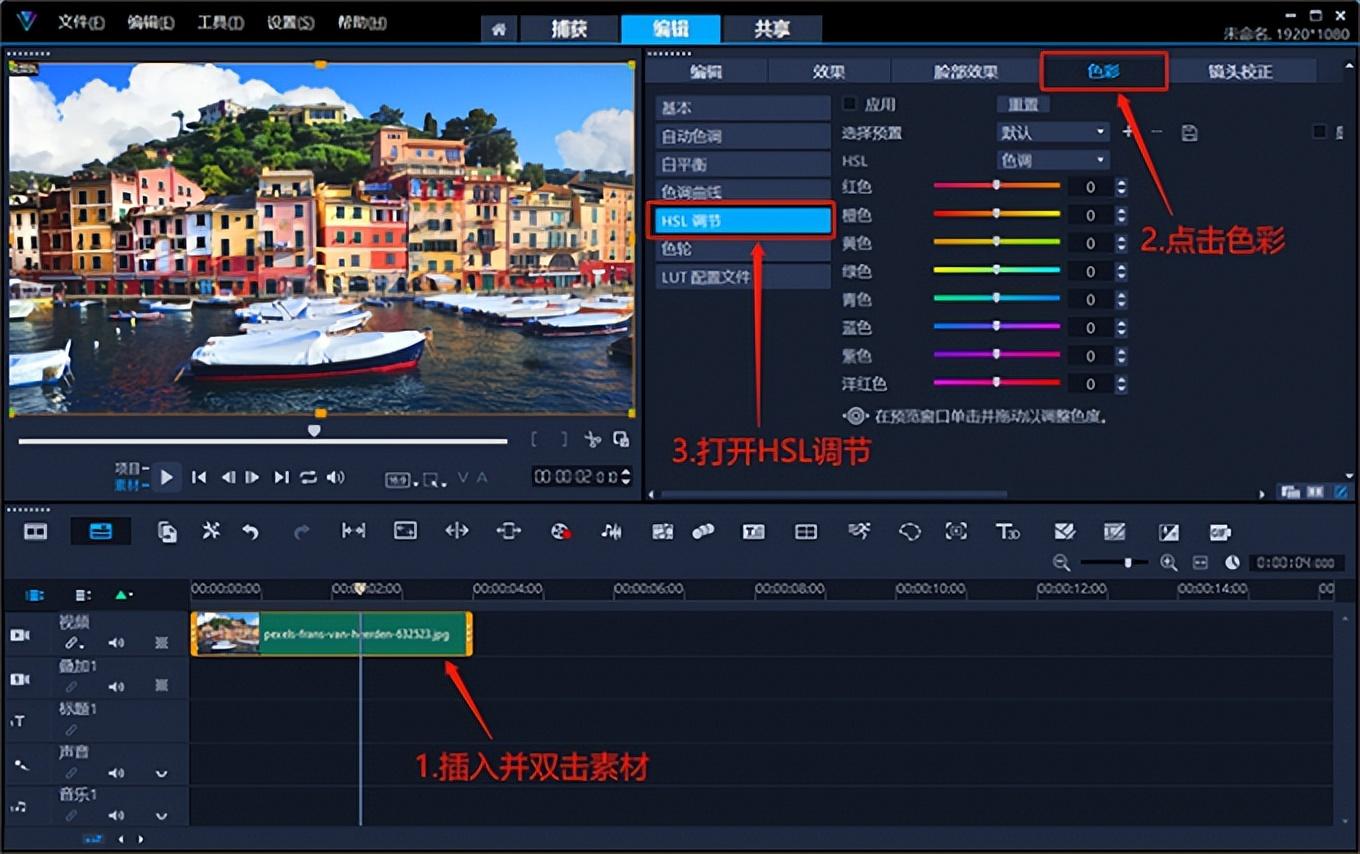Click the redo arrow icon
The image size is (1360, 854).
click(302, 532)
